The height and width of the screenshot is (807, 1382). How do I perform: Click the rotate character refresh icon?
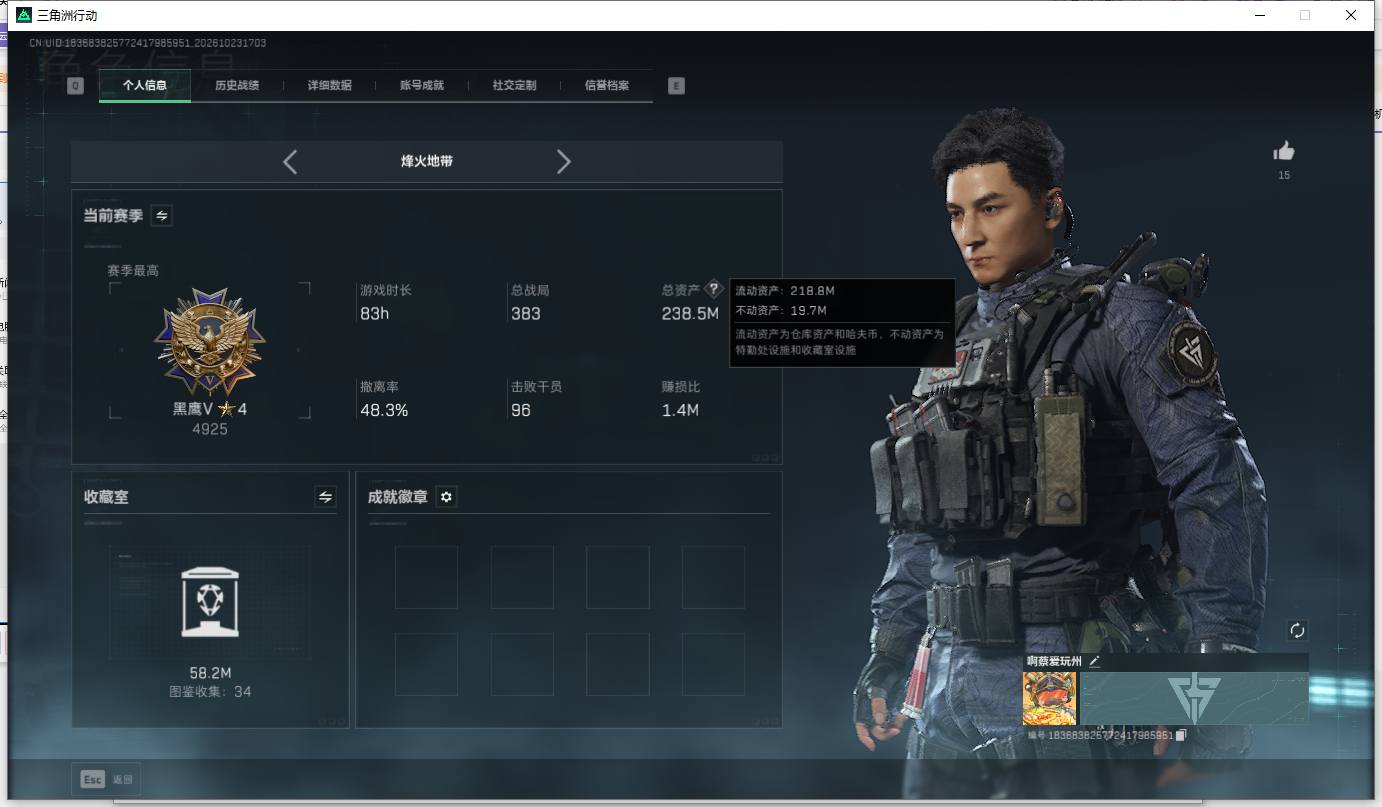(1297, 630)
